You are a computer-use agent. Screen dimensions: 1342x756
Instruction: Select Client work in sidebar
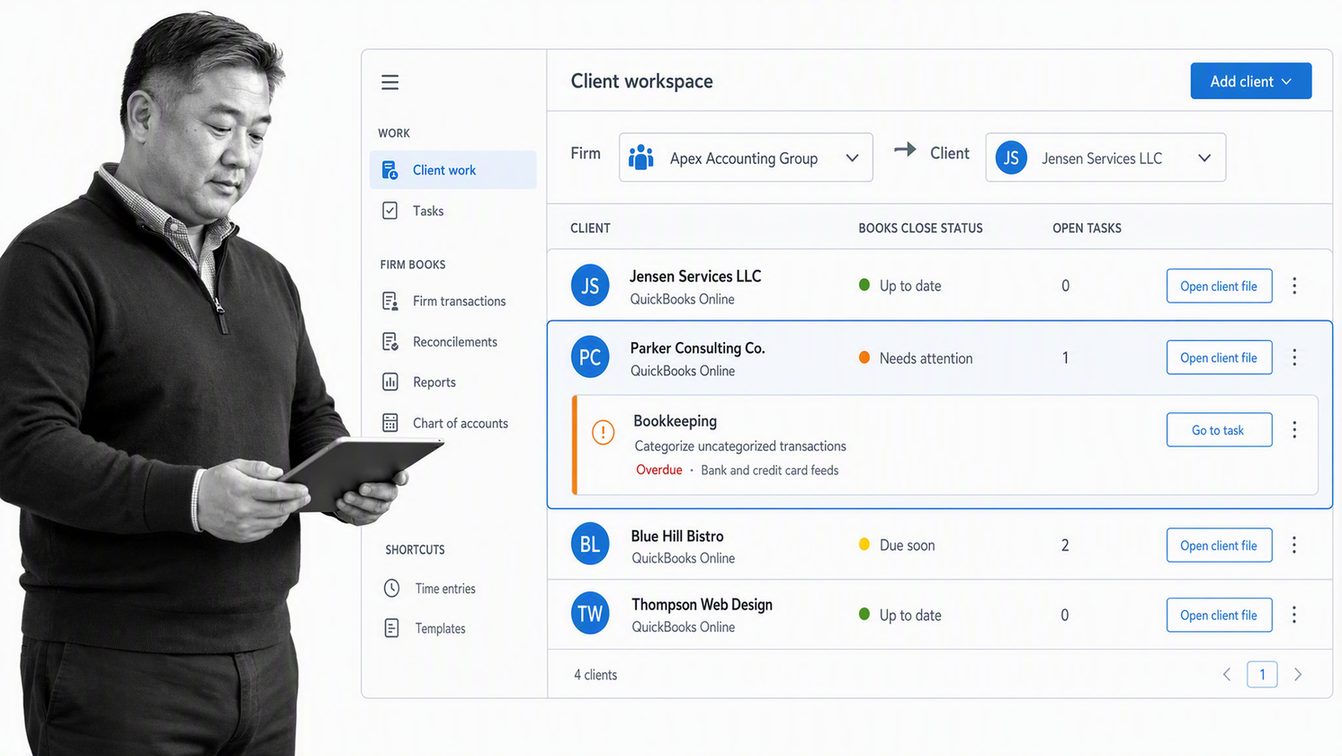click(x=453, y=170)
